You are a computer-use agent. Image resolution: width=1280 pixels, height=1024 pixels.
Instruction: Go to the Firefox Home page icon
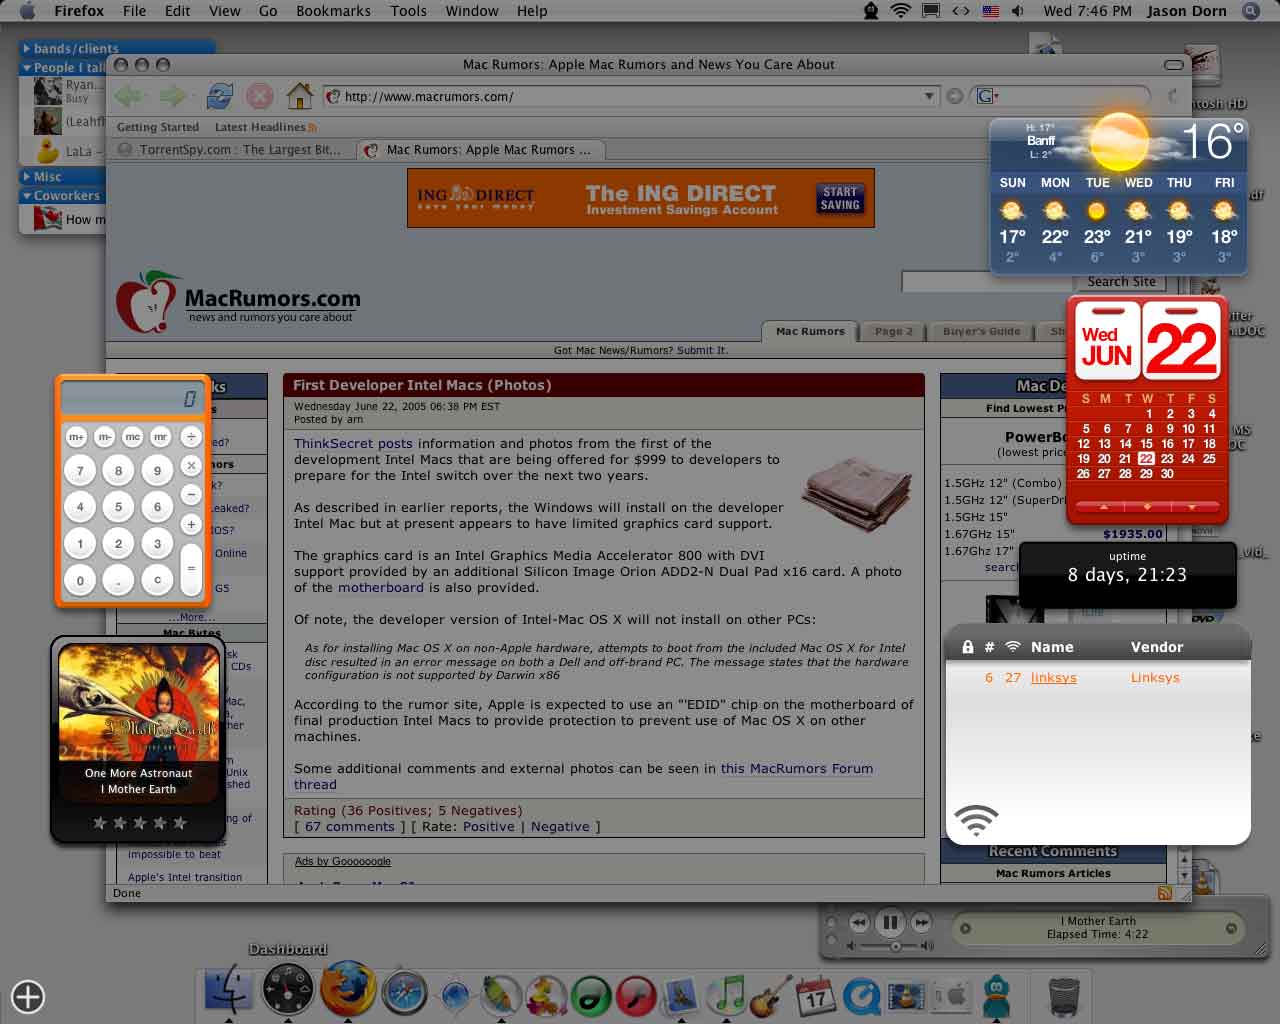point(300,96)
